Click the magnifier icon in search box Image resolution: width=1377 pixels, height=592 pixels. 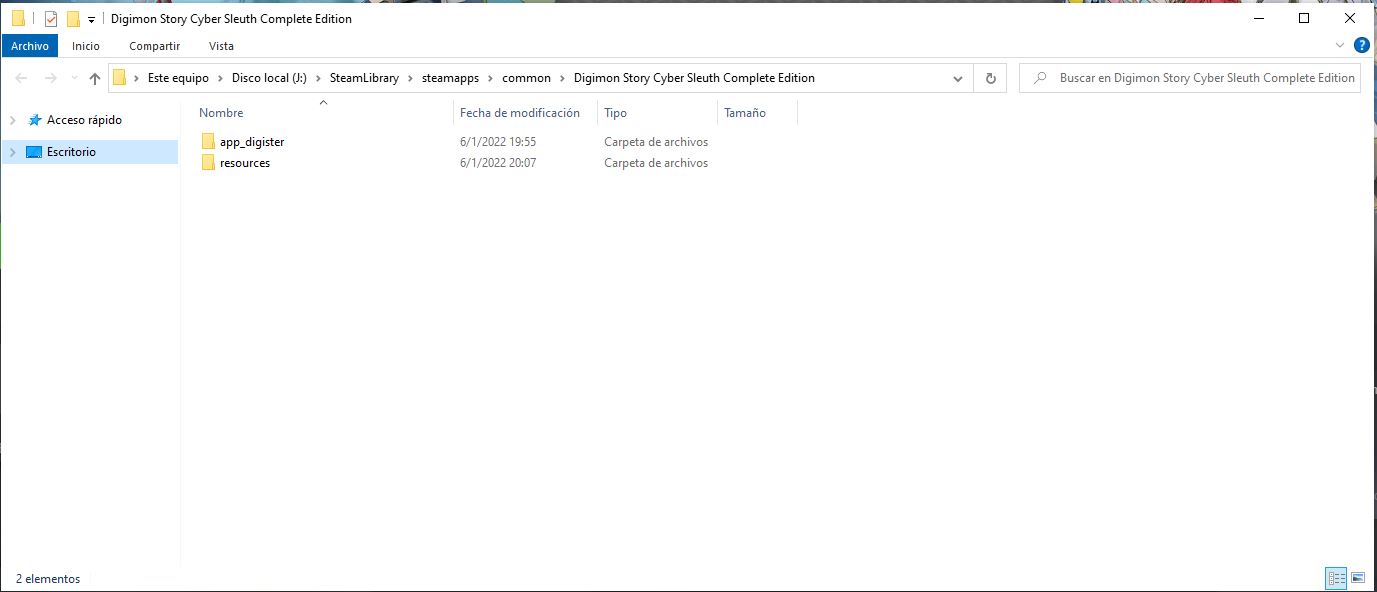click(x=1040, y=78)
